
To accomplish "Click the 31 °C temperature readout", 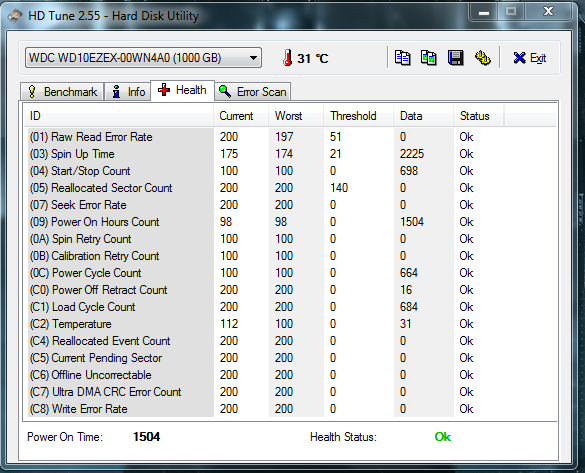I will [x=313, y=59].
